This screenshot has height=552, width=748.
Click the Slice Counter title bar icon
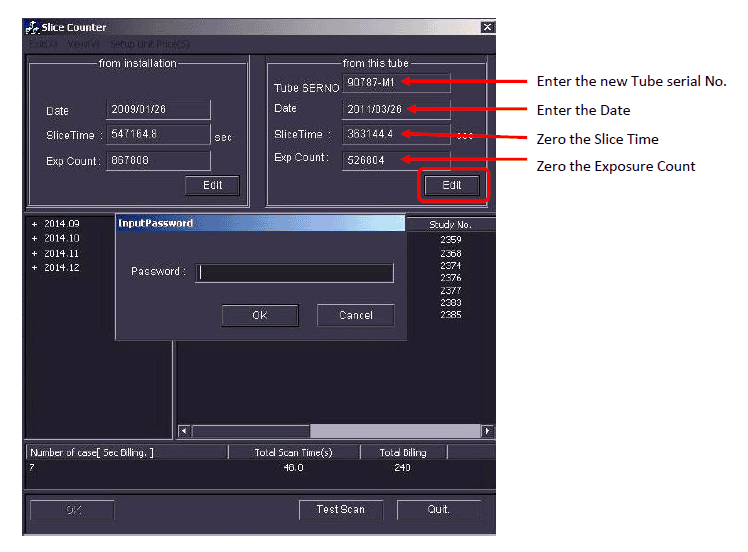coord(32,27)
